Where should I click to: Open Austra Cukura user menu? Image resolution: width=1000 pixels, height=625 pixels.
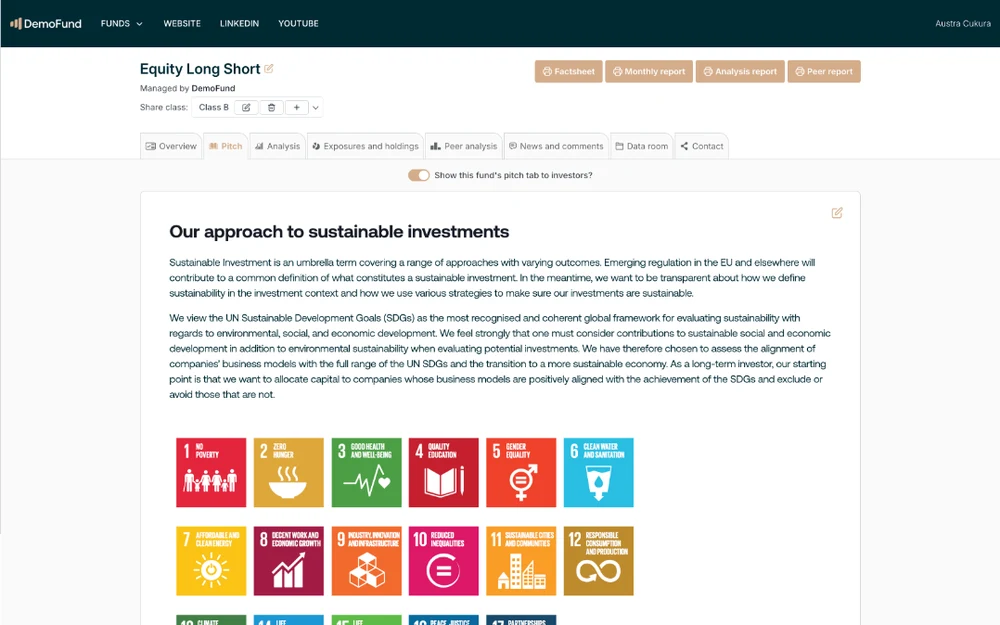[x=962, y=24]
